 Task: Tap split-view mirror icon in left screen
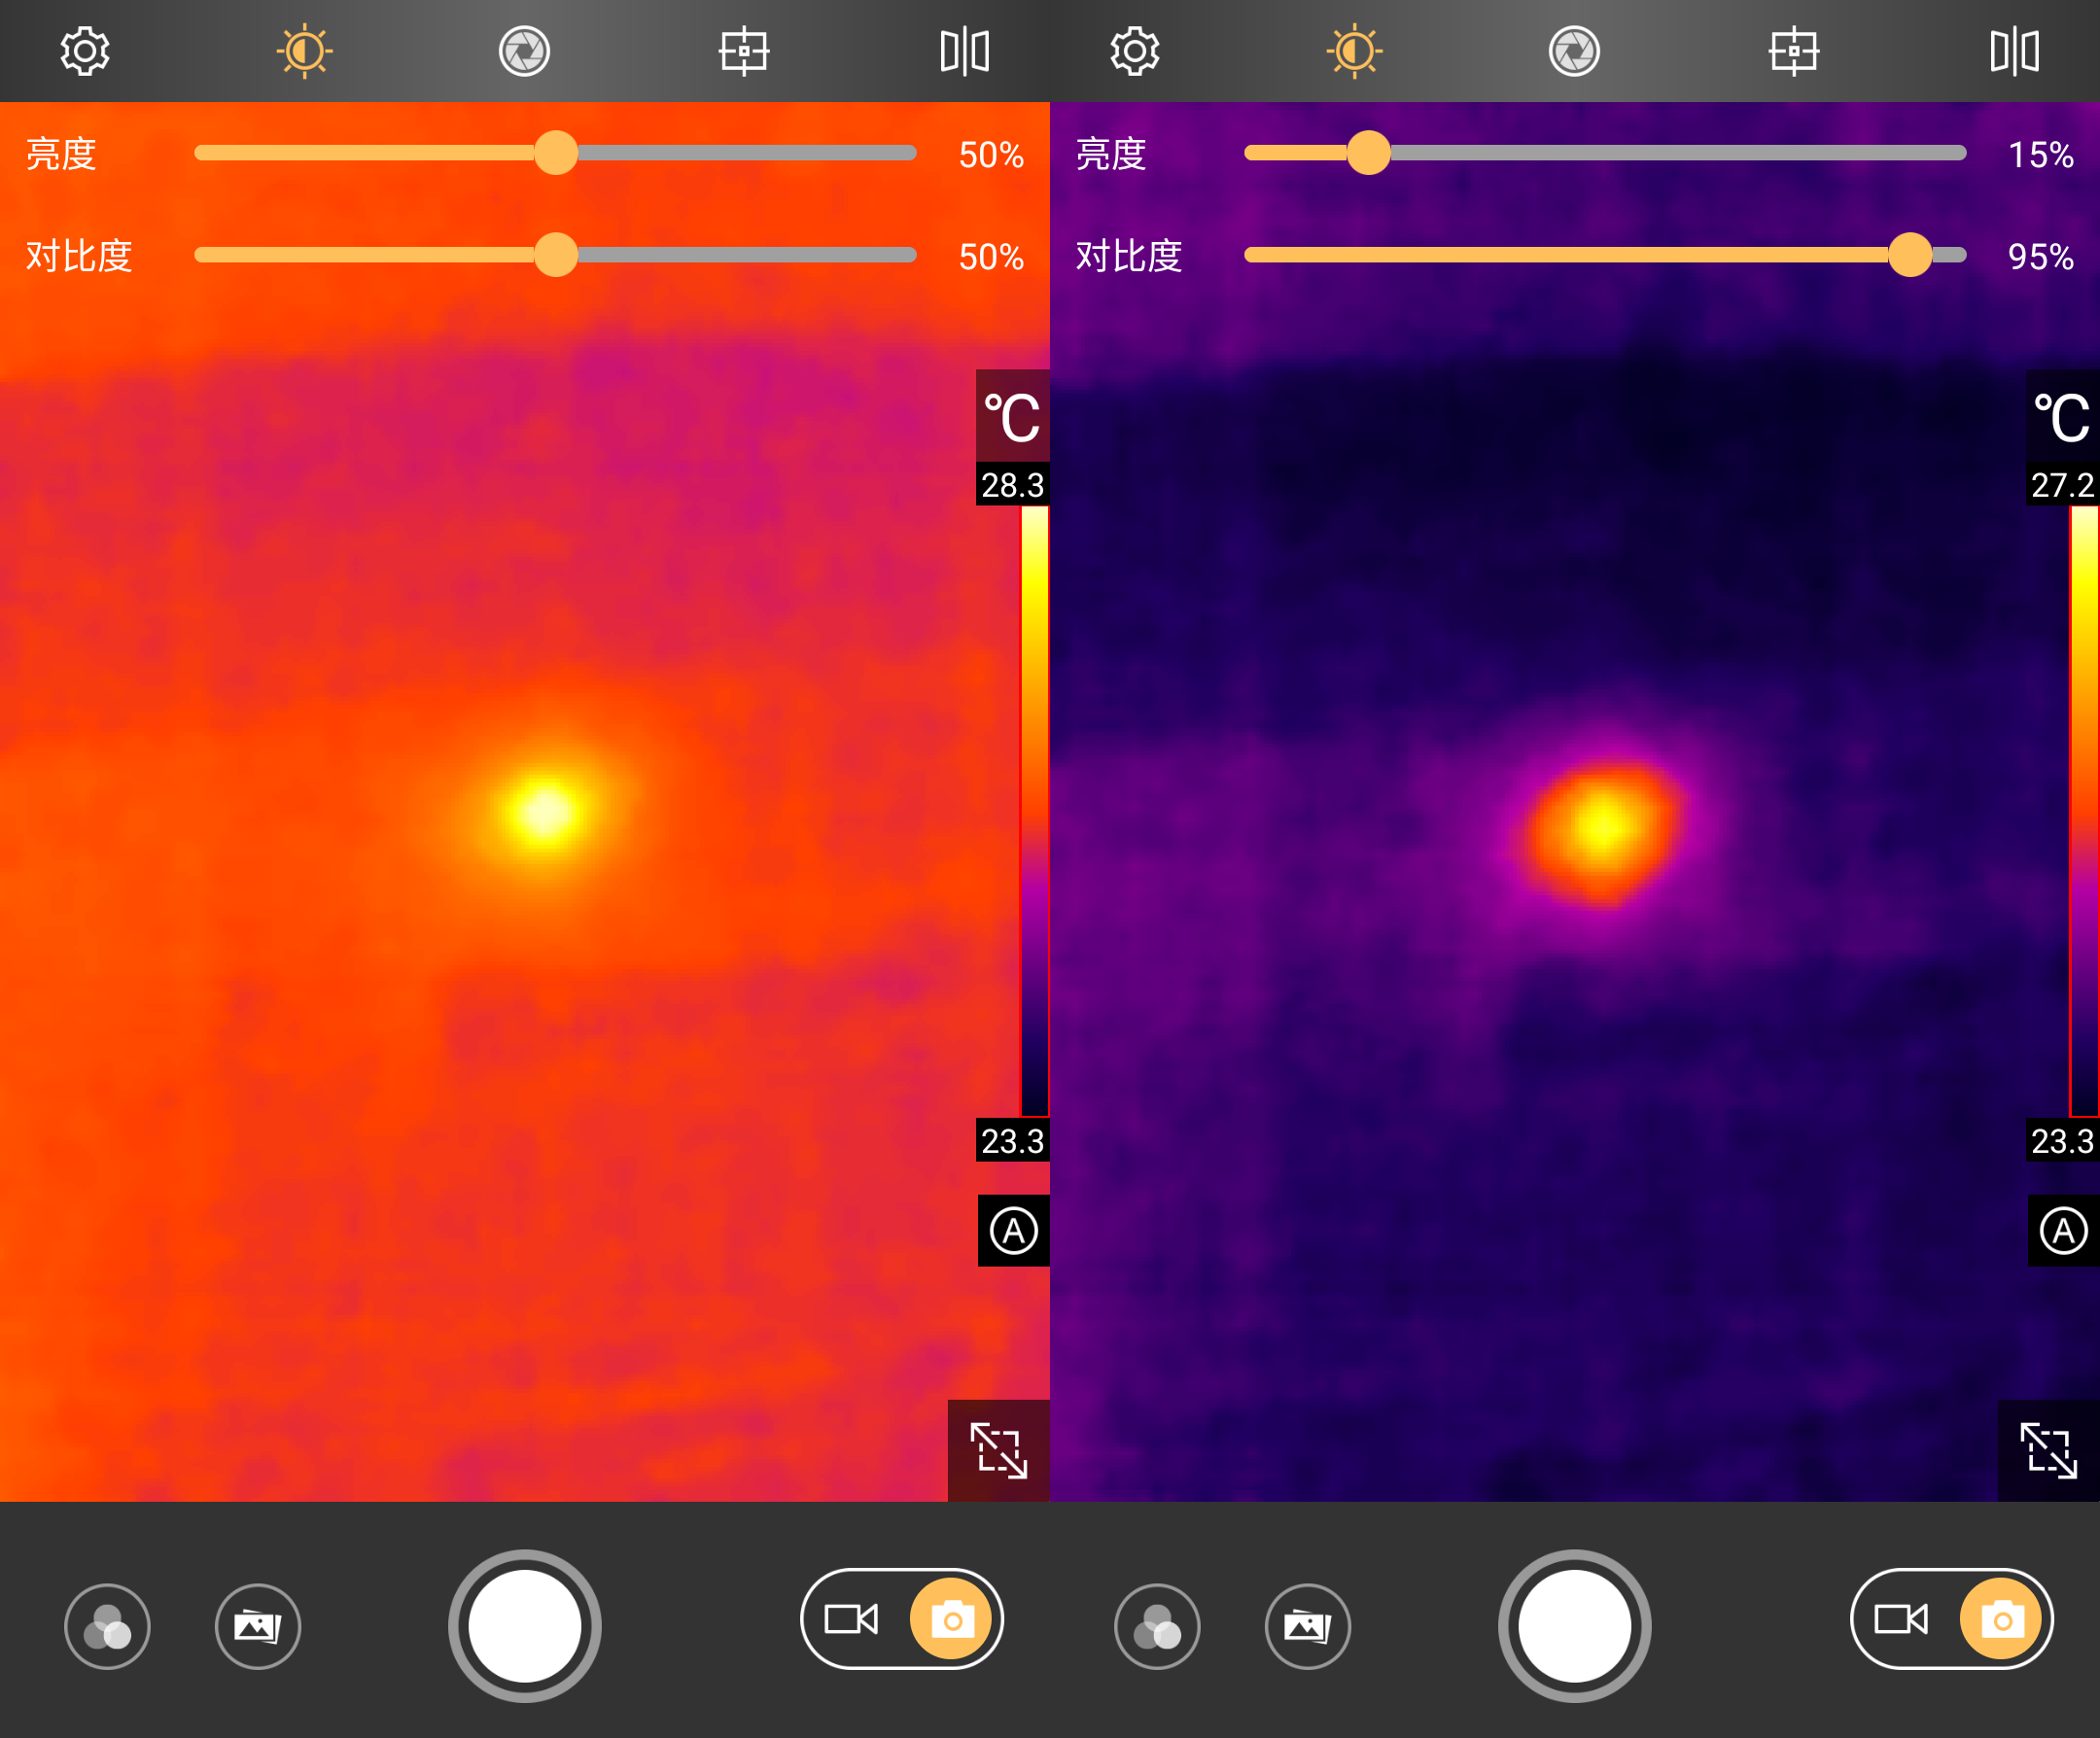(964, 51)
